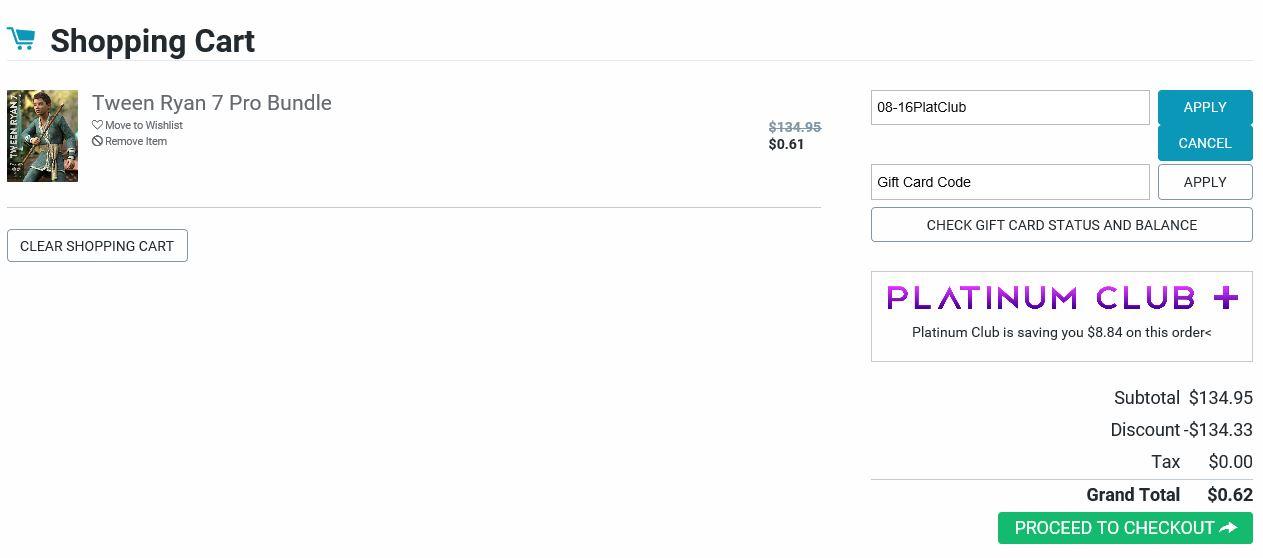Click the remove icon beside Remove Item
Image resolution: width=1263 pixels, height=558 pixels.
click(97, 141)
